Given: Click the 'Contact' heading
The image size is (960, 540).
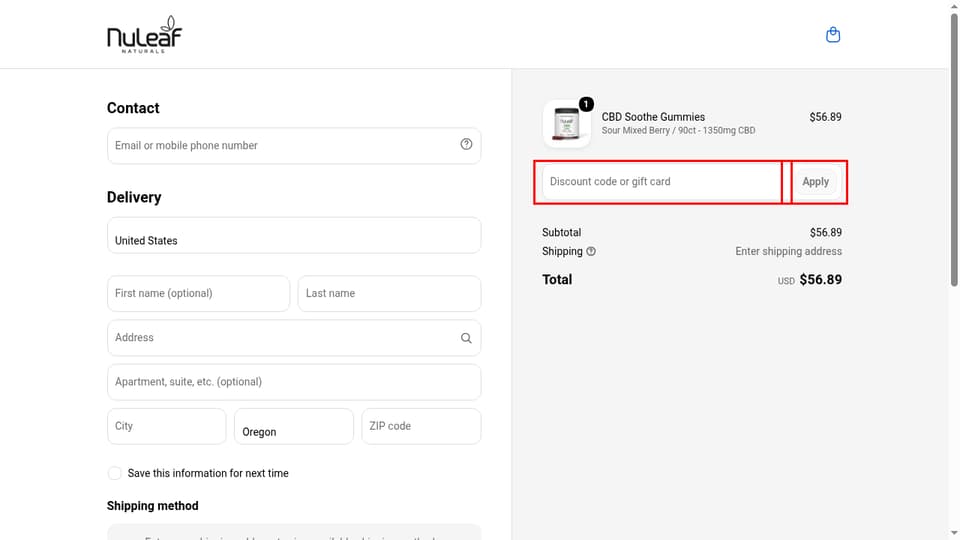Looking at the screenshot, I should pyautogui.click(x=133, y=108).
